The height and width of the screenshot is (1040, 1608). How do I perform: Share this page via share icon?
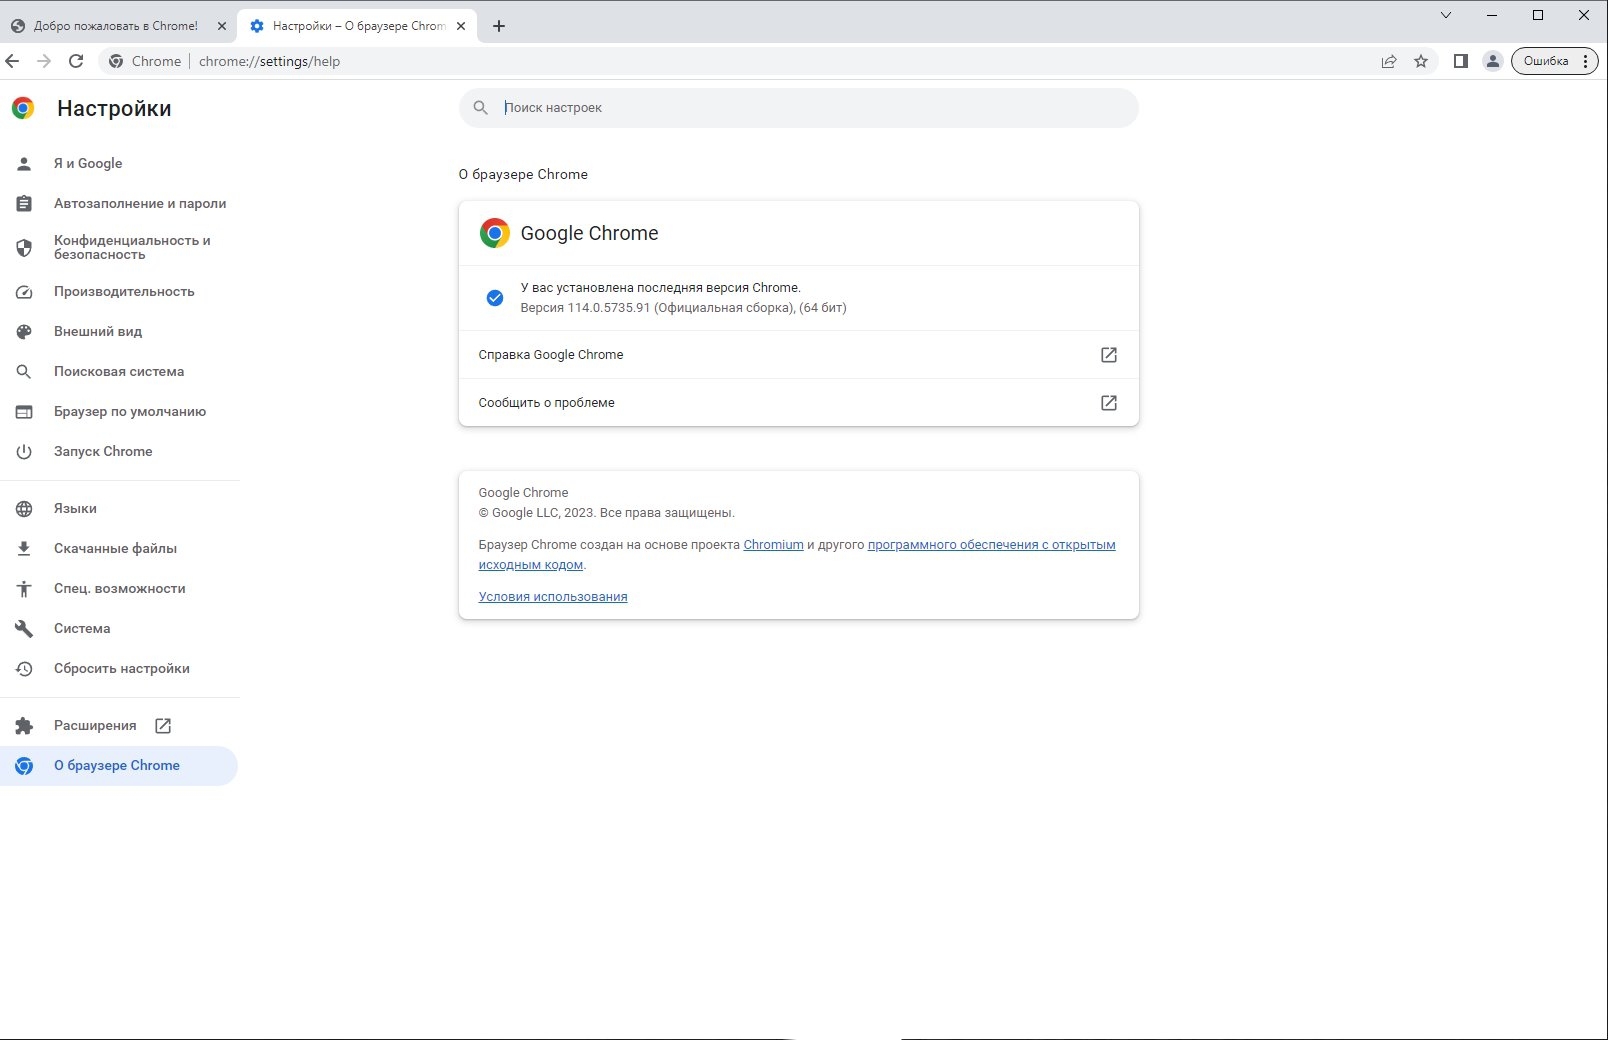click(1389, 61)
